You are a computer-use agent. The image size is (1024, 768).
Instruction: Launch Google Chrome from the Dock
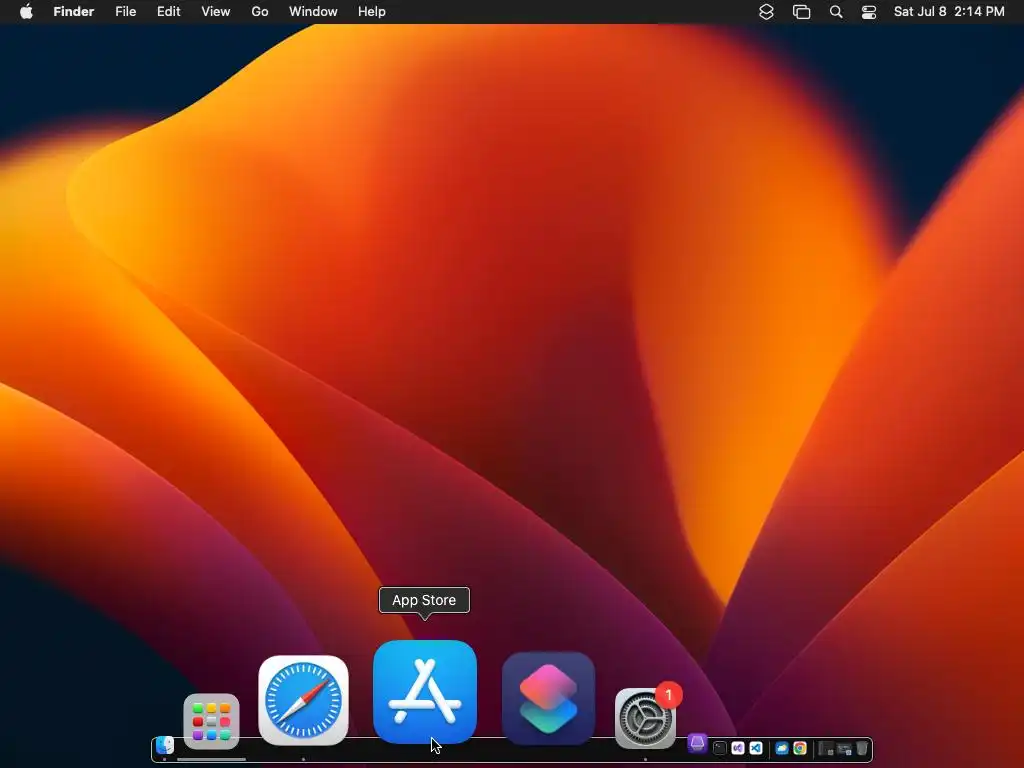(x=800, y=748)
